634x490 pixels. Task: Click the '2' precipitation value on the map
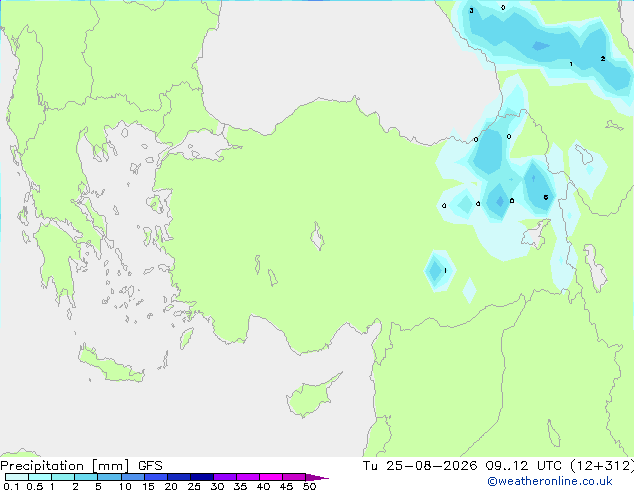pos(603,59)
